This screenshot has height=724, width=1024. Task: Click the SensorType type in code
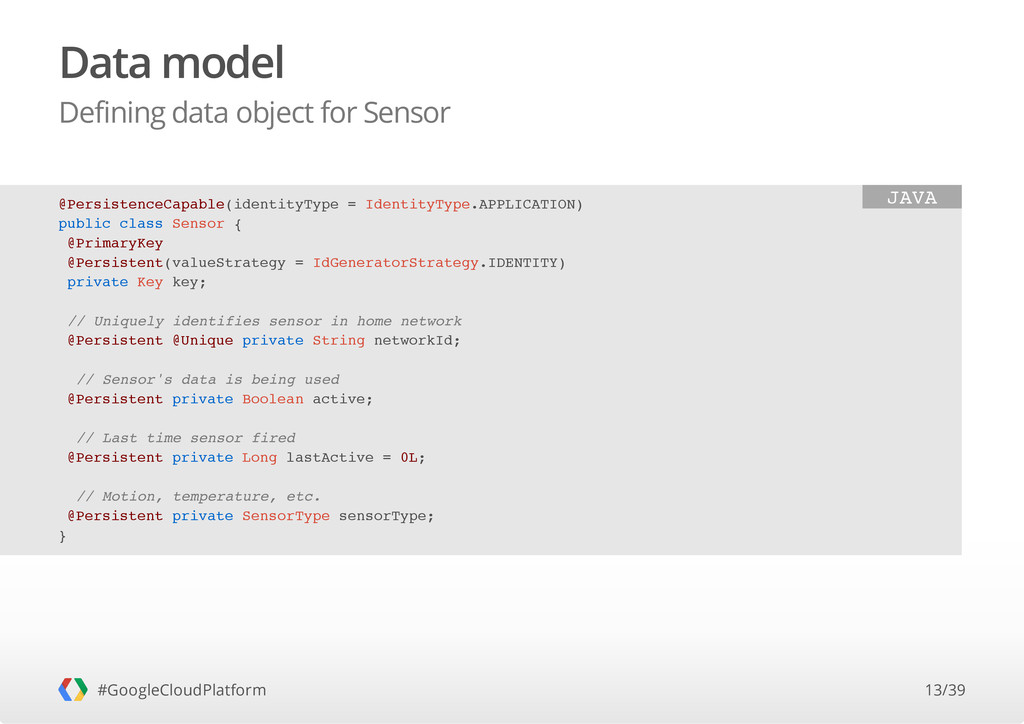coord(285,516)
